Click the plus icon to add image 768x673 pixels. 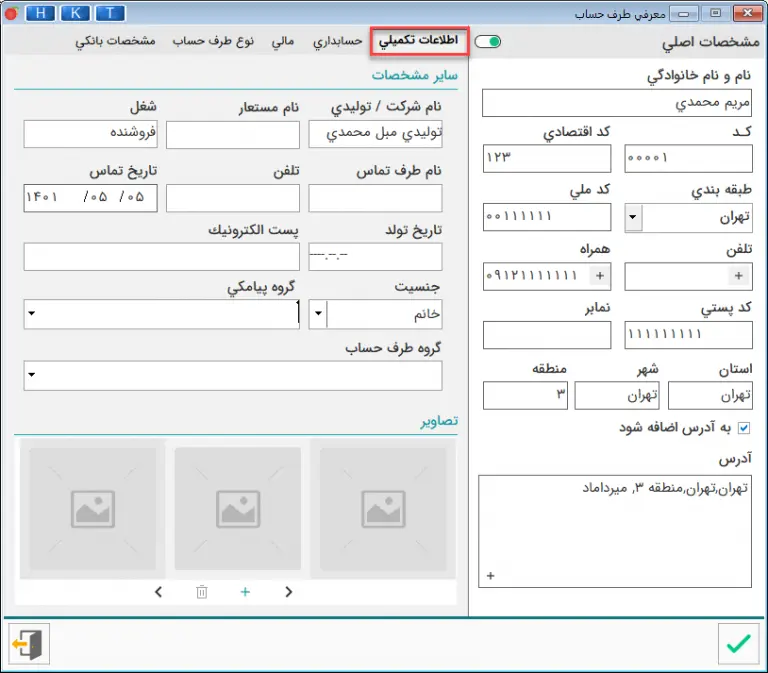(x=245, y=592)
